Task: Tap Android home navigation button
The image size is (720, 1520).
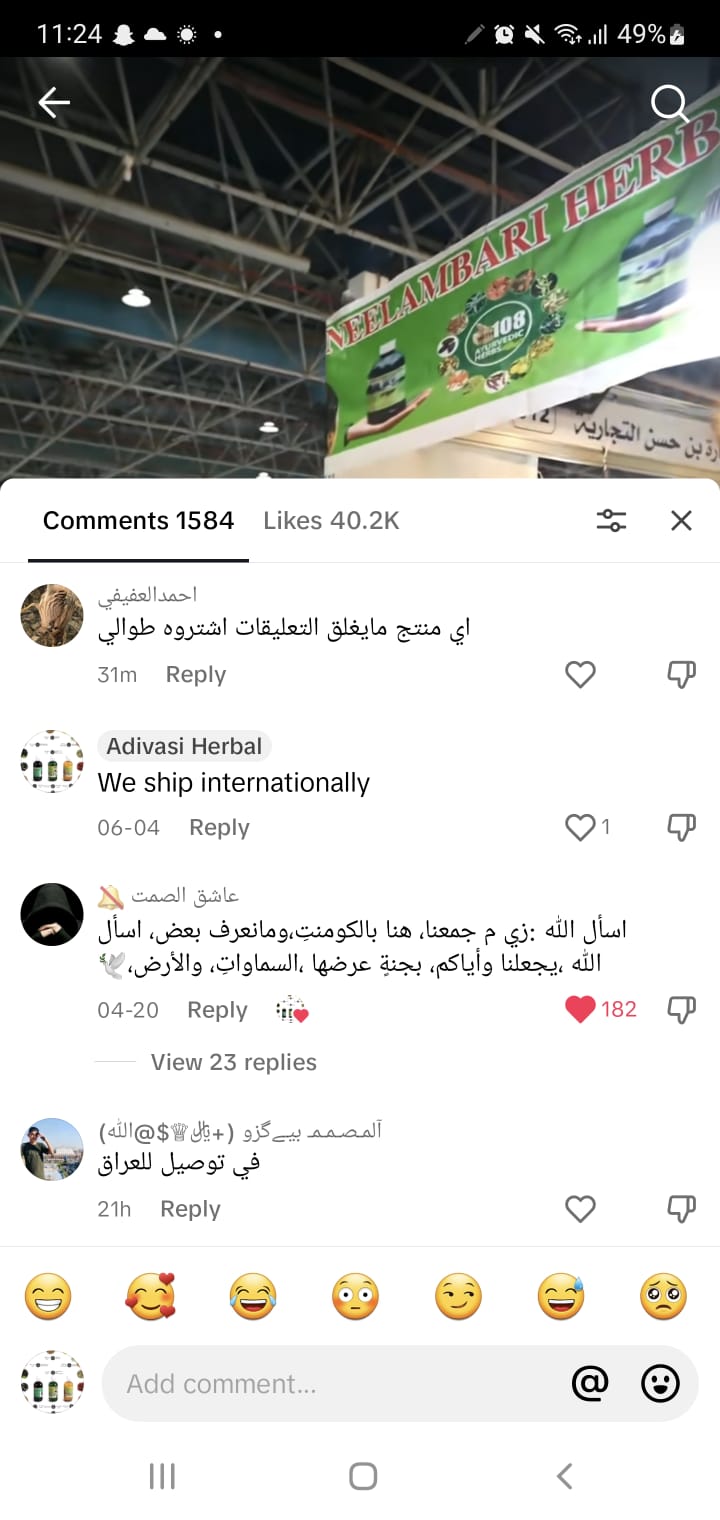Action: coord(362,1476)
